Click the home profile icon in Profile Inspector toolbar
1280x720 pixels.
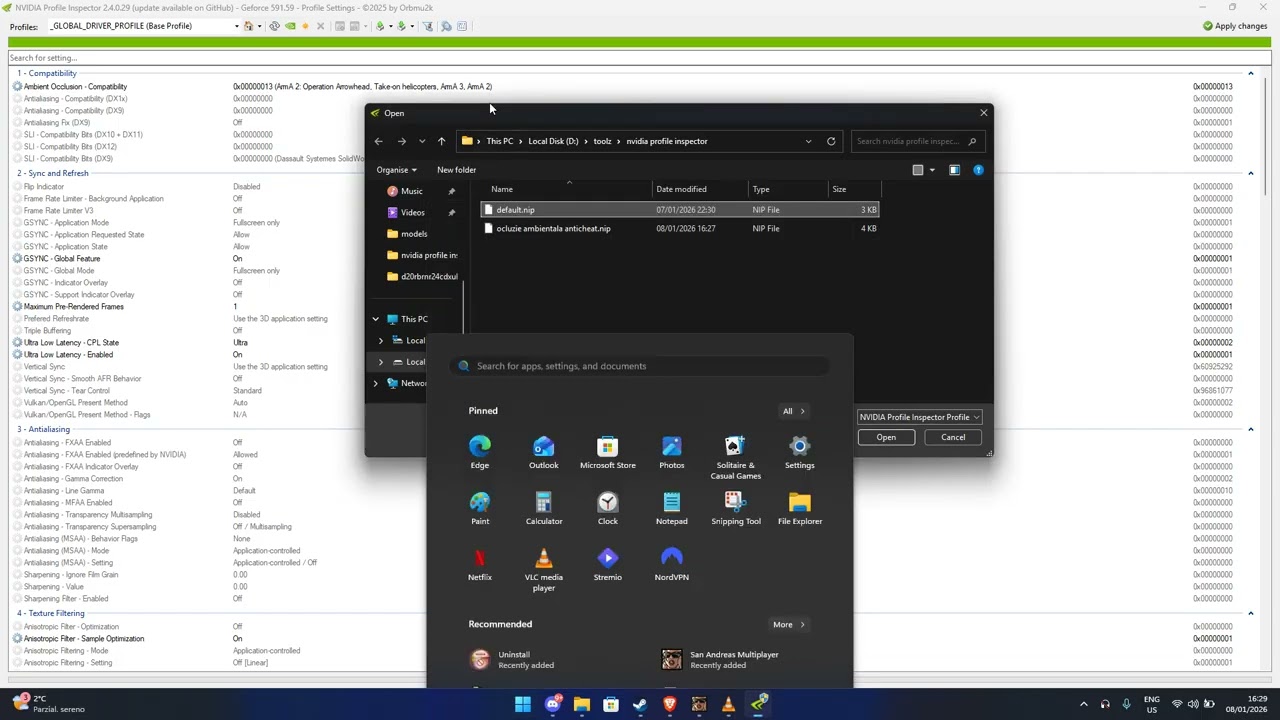point(249,26)
